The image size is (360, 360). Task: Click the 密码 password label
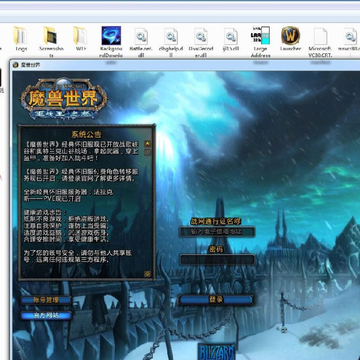216,249
